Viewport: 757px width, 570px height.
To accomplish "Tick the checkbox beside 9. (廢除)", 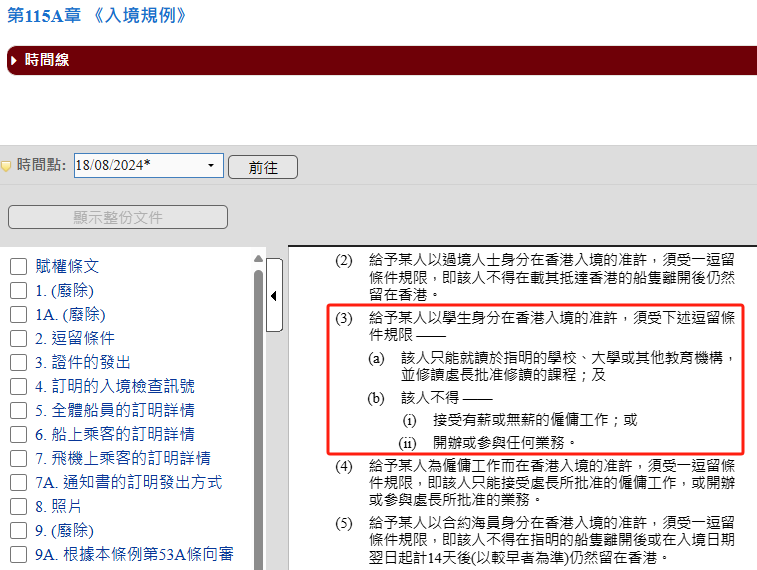I will pyautogui.click(x=18, y=530).
